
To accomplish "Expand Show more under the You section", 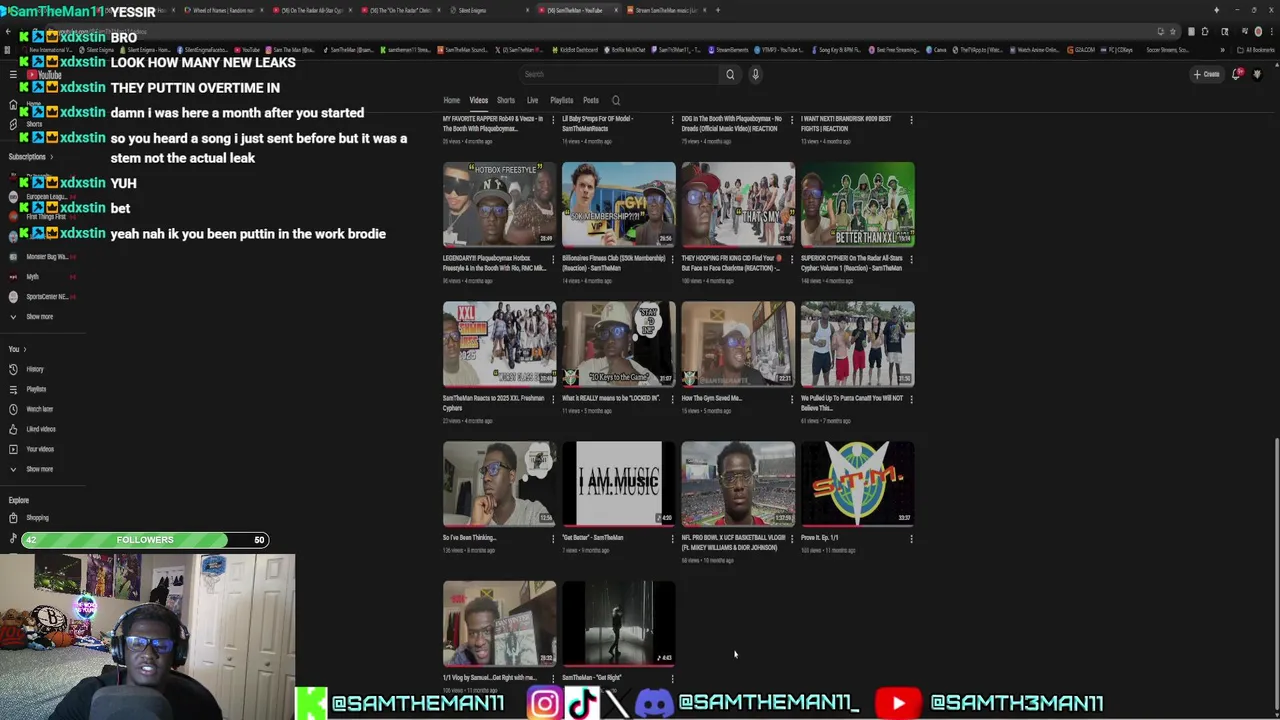I will coord(39,469).
